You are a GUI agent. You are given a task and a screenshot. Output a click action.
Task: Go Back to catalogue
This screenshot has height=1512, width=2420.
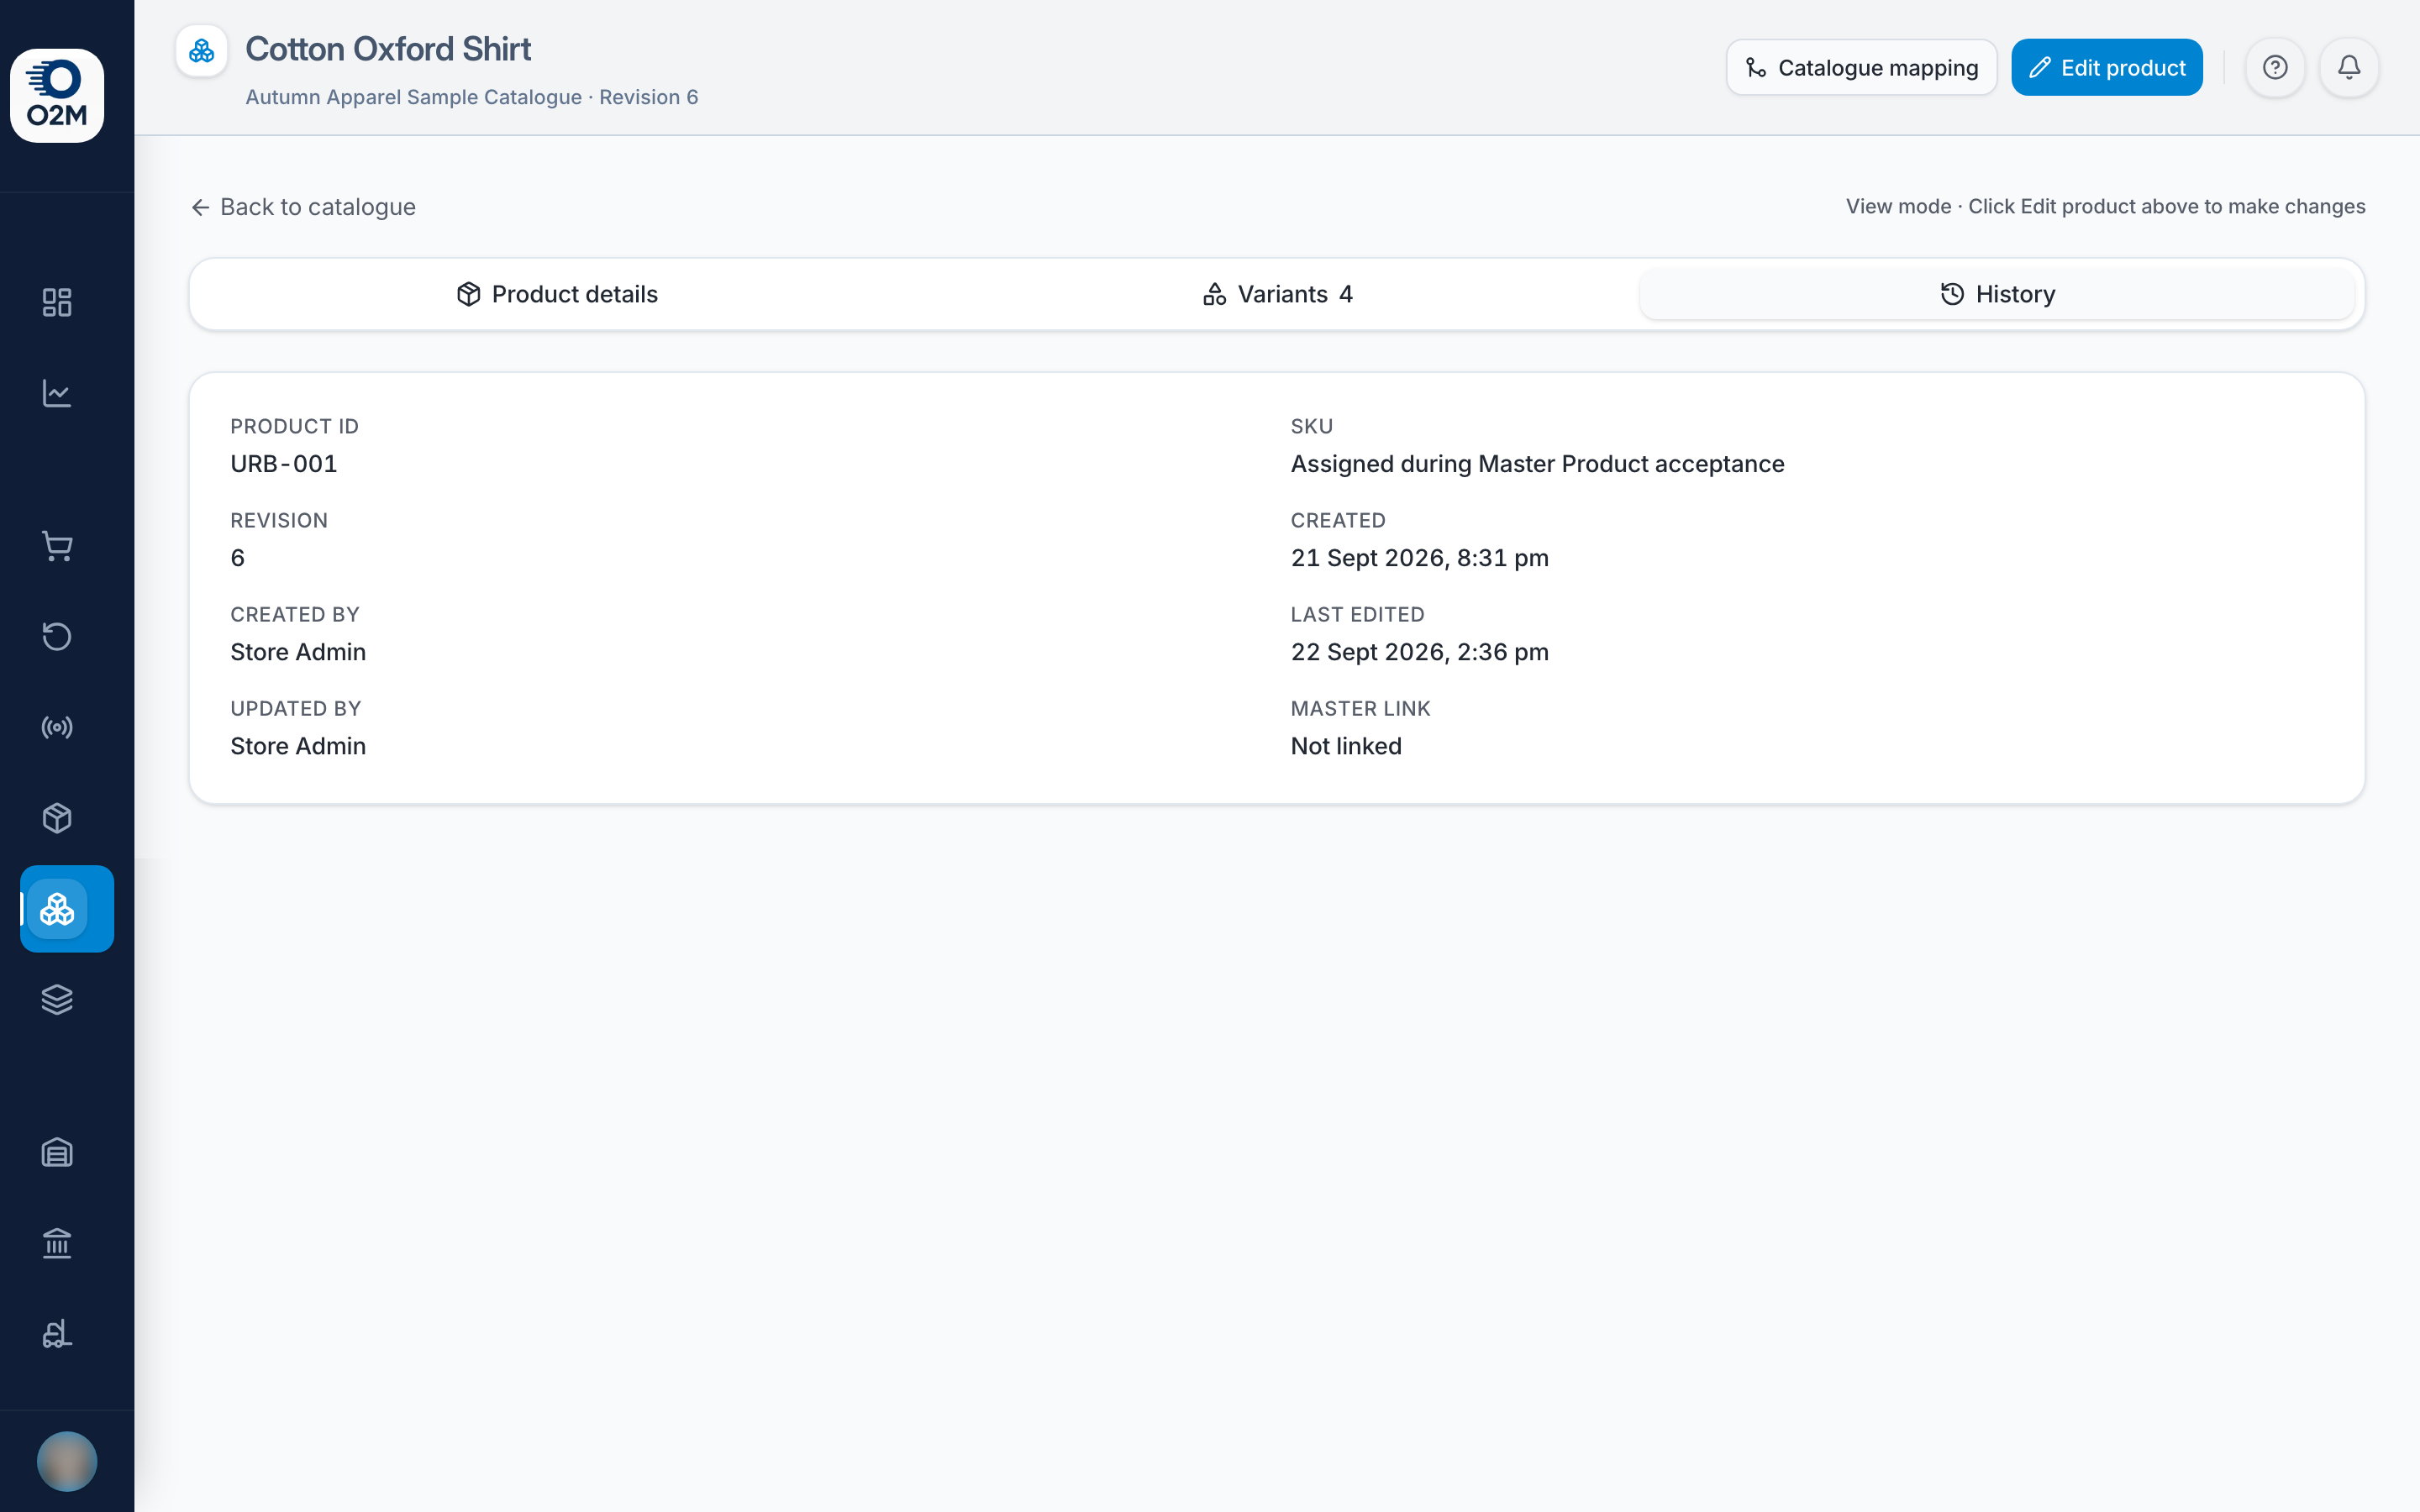click(303, 207)
